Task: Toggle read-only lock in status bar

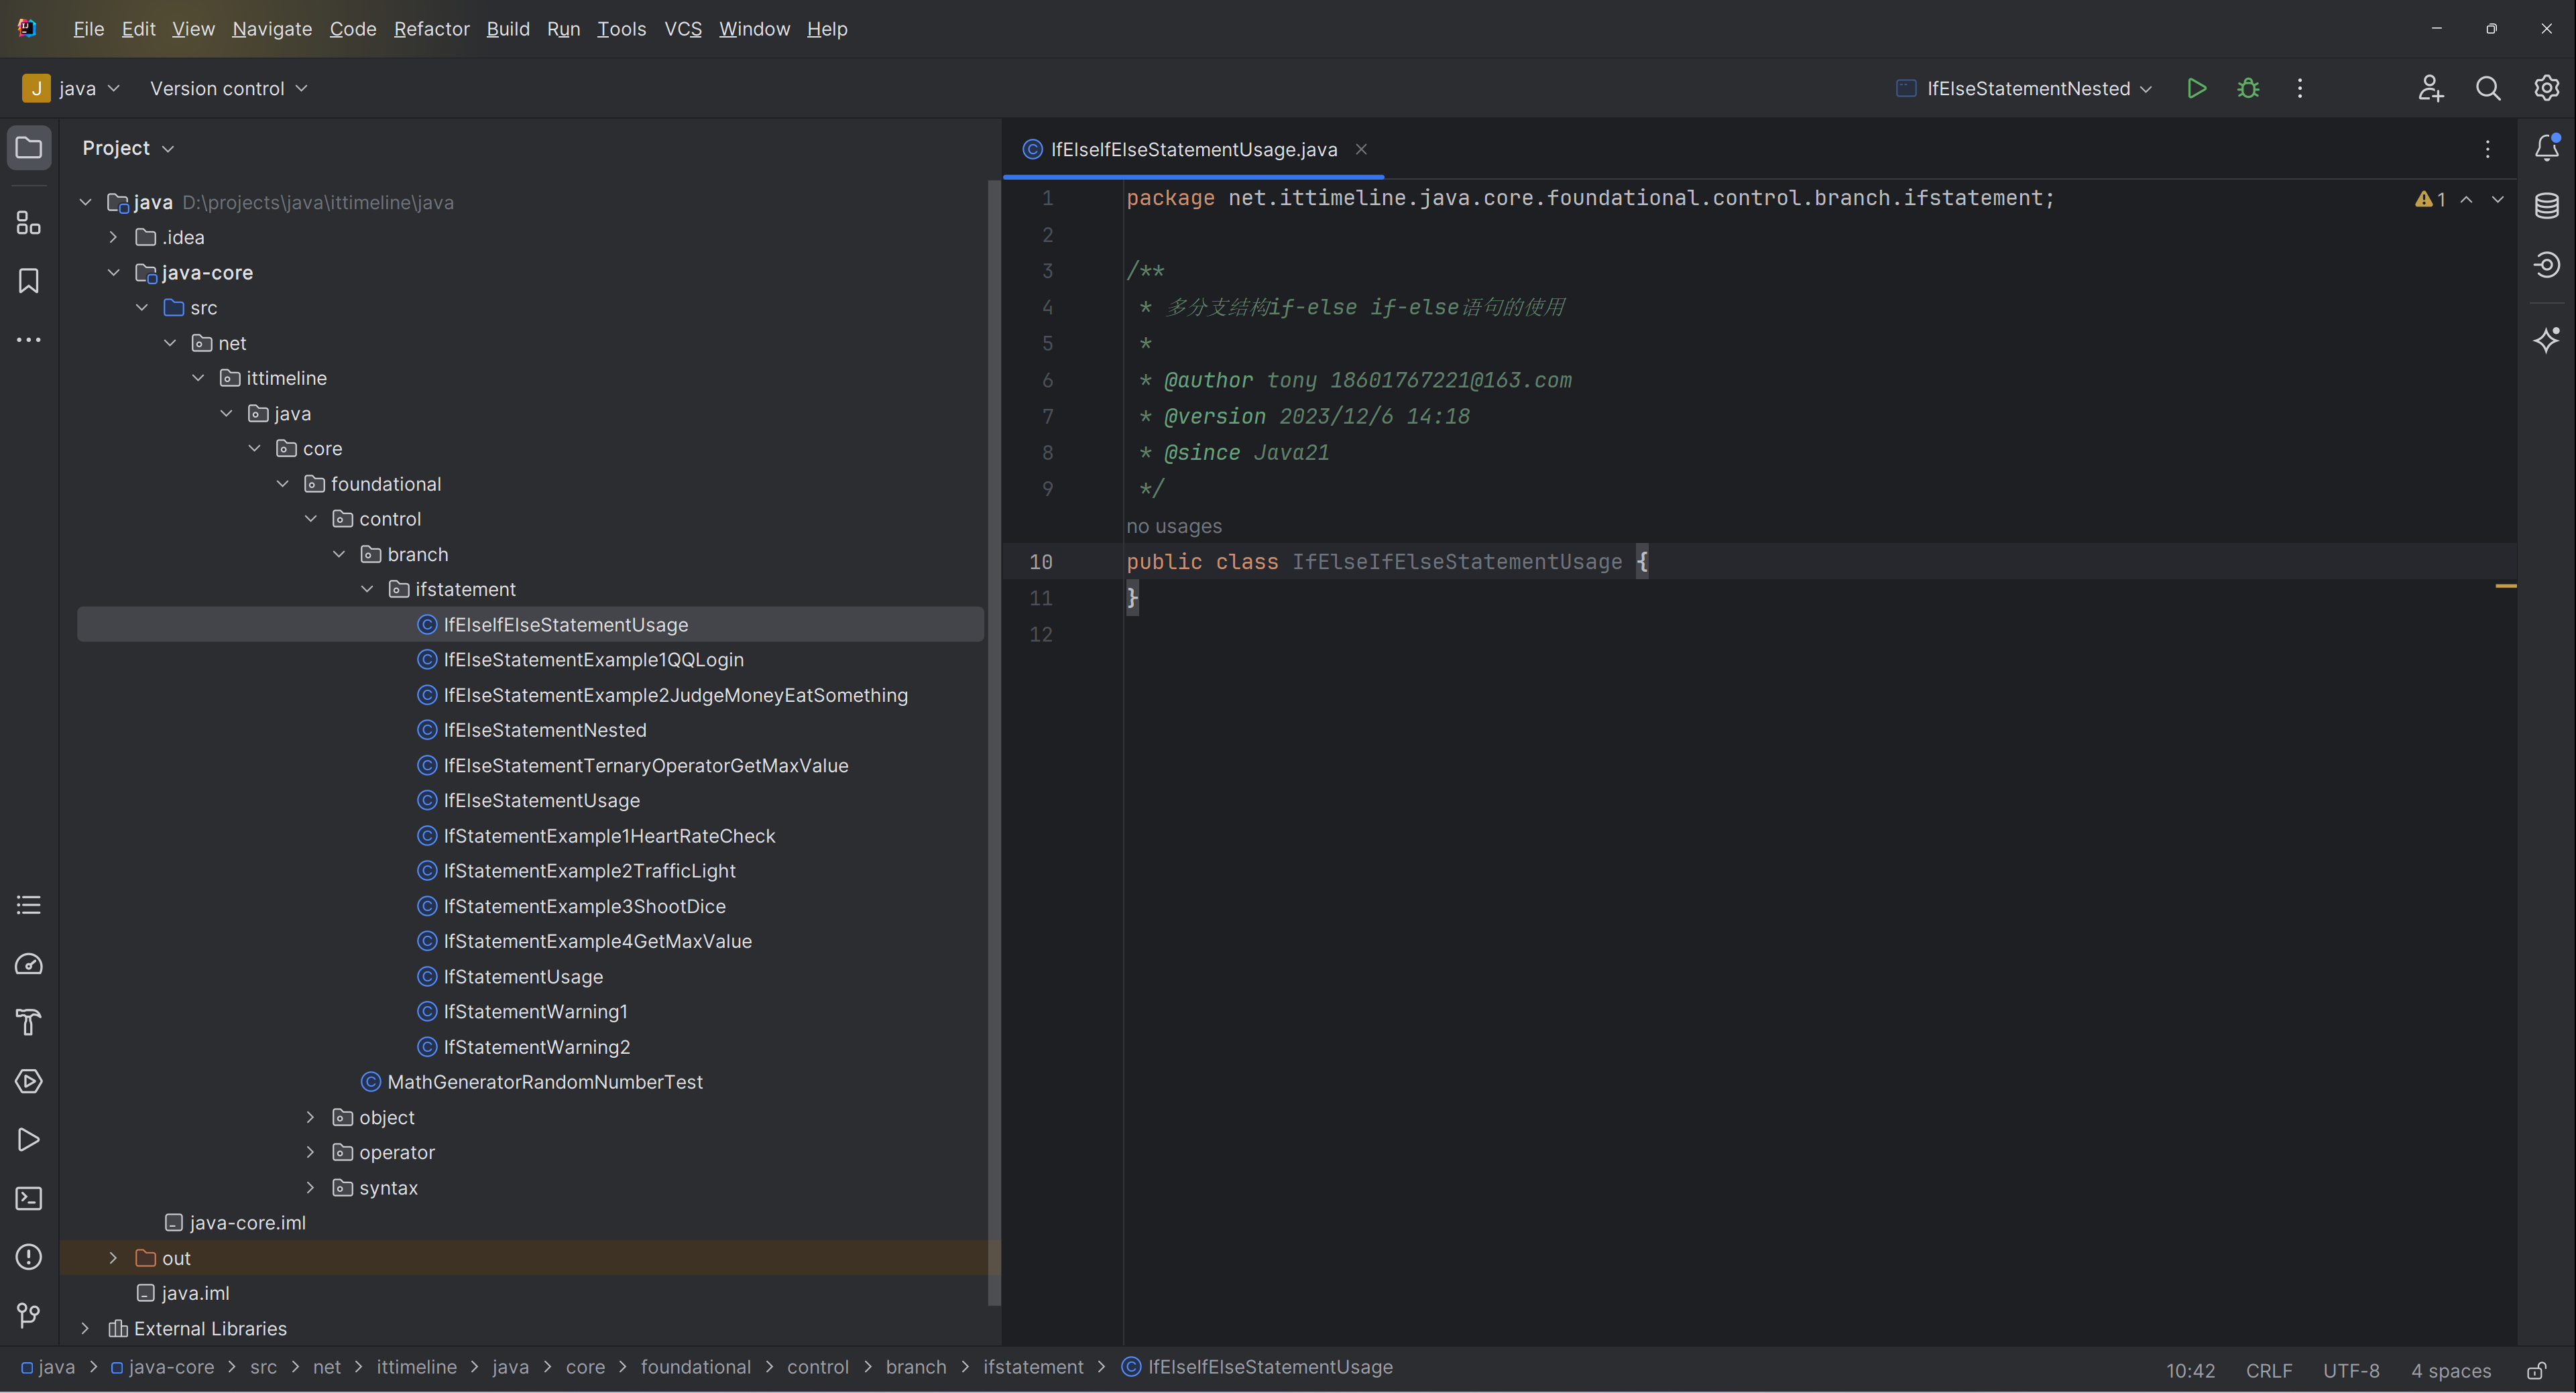Action: pos(2536,1370)
